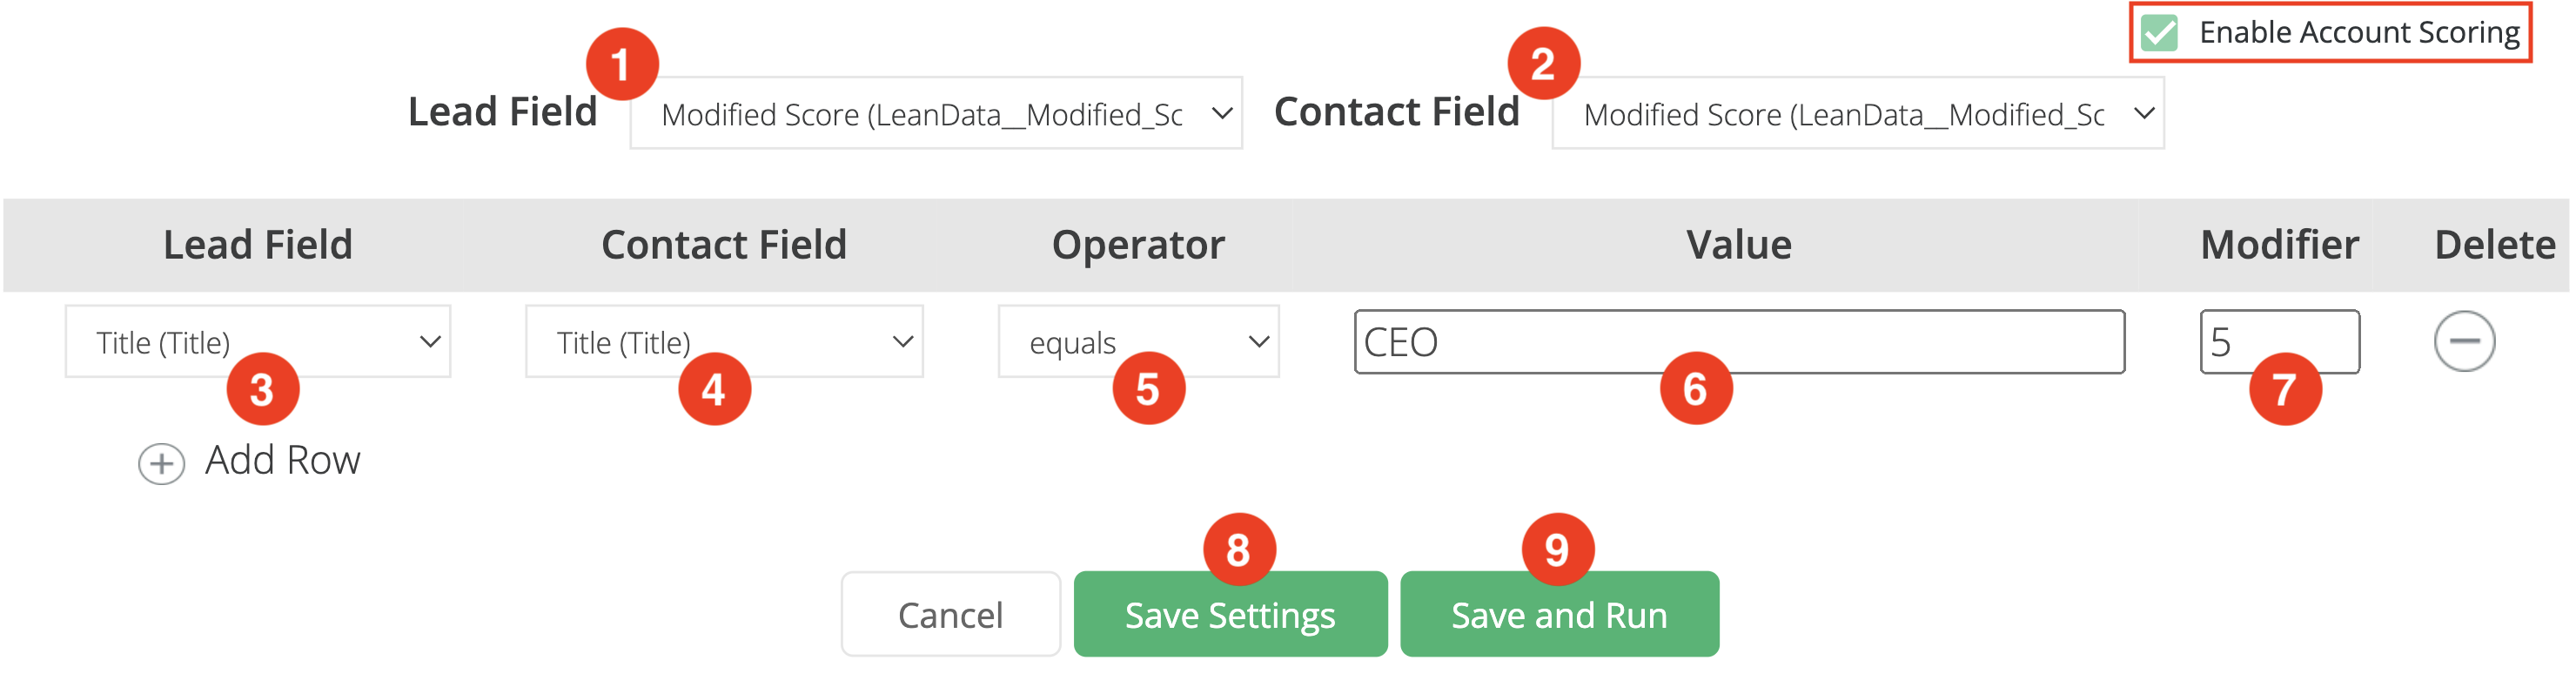The height and width of the screenshot is (674, 2576).
Task: Click the minus icon to delete row
Action: pyautogui.click(x=2463, y=341)
